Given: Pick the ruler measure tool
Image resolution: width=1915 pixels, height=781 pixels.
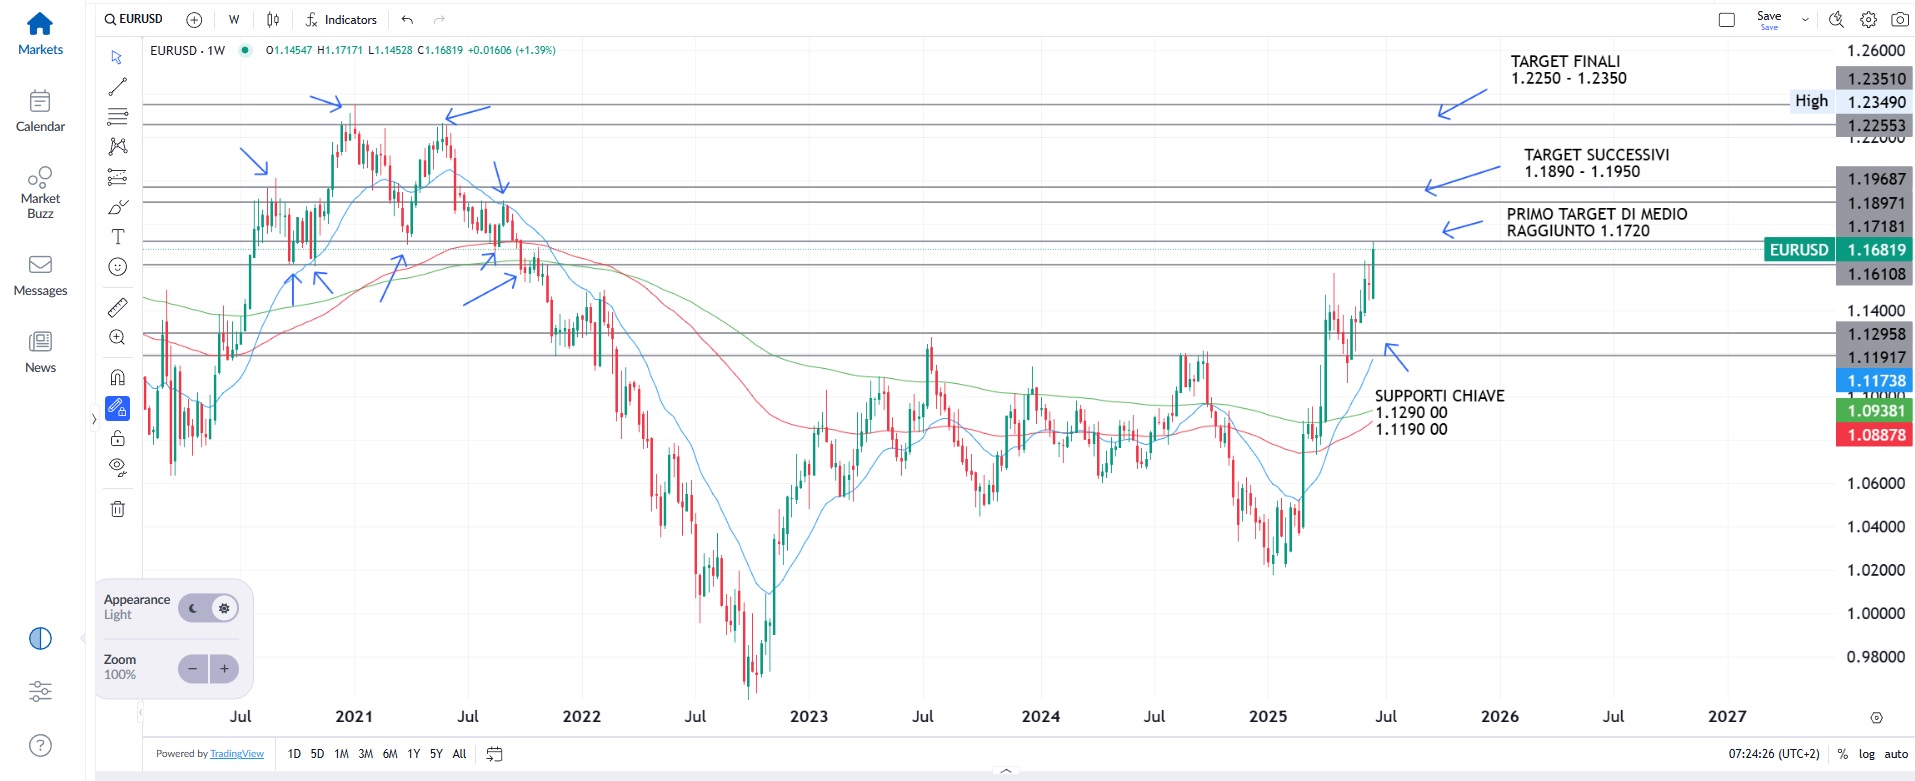Looking at the screenshot, I should tap(117, 307).
